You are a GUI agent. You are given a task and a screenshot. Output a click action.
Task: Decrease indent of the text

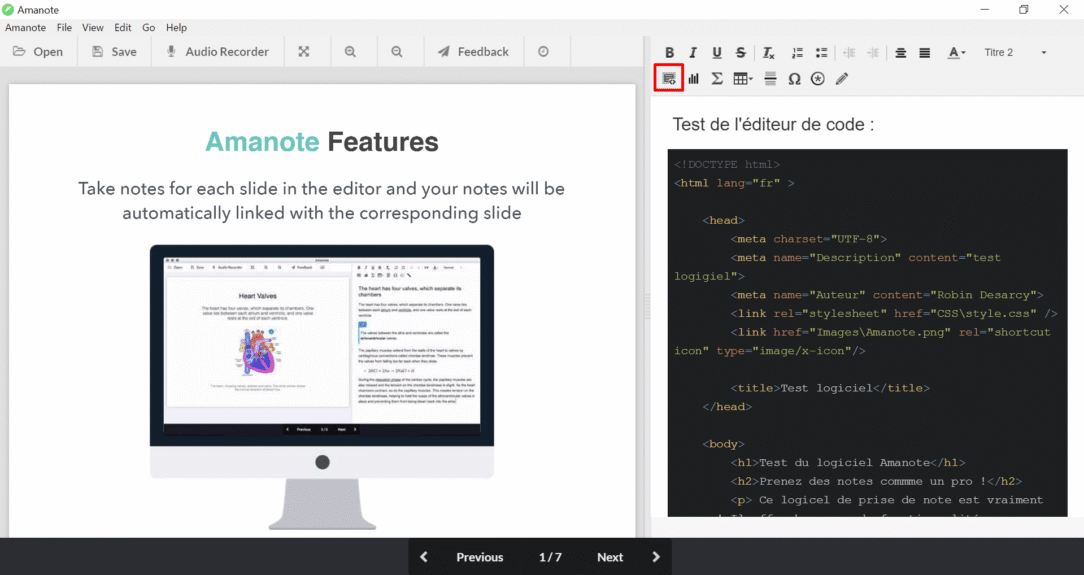coord(849,53)
